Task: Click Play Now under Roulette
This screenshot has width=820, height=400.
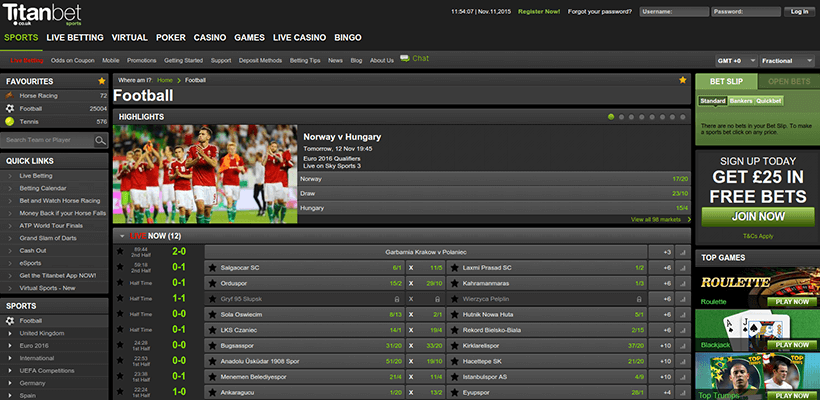Action: tap(792, 302)
